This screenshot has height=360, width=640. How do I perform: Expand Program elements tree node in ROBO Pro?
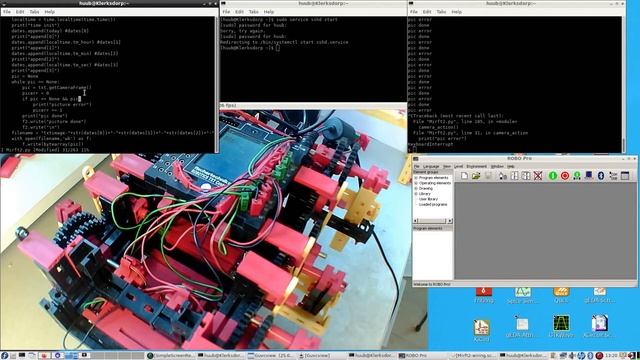click(x=416, y=178)
